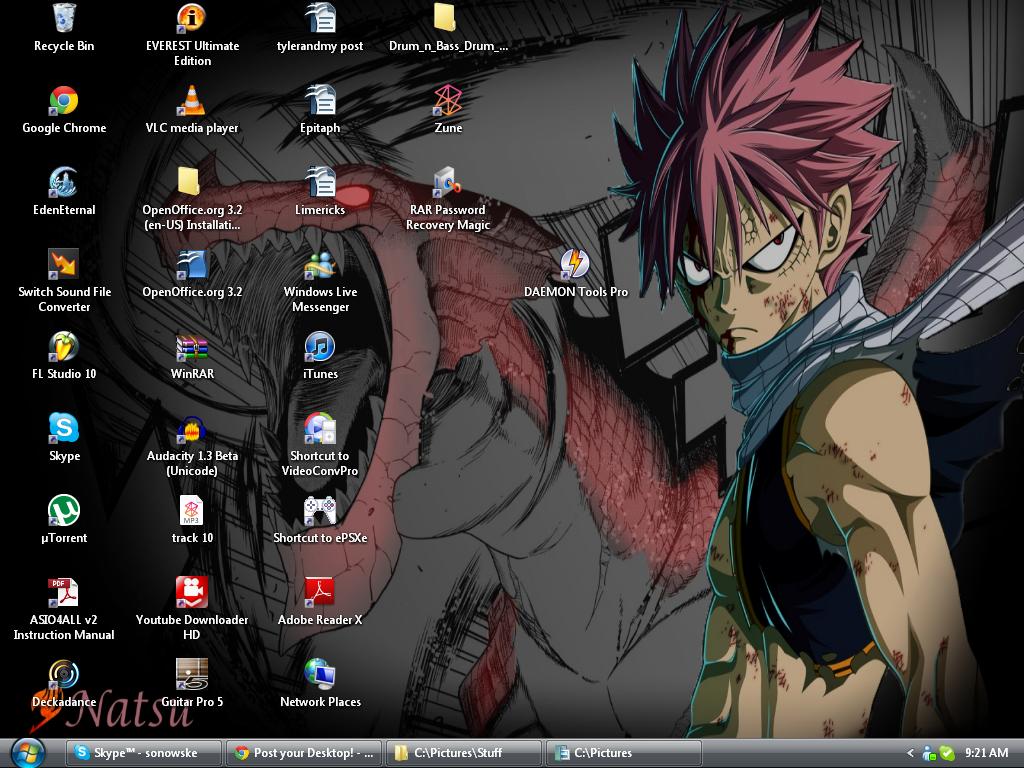Expand hidden system tray icons arrow
The width and height of the screenshot is (1024, 768).
(x=910, y=753)
